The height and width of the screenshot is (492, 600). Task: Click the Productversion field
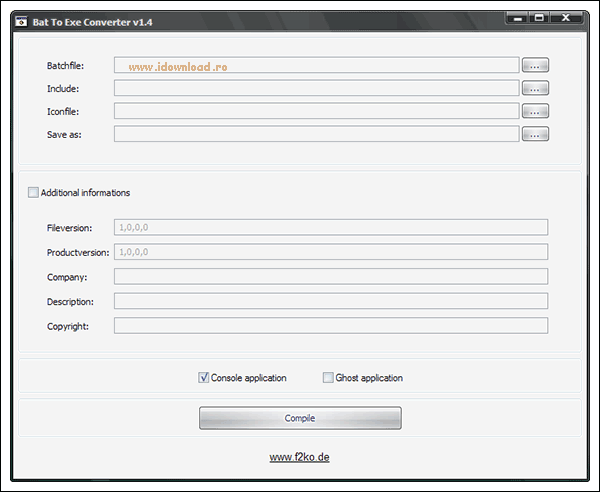[x=331, y=252]
